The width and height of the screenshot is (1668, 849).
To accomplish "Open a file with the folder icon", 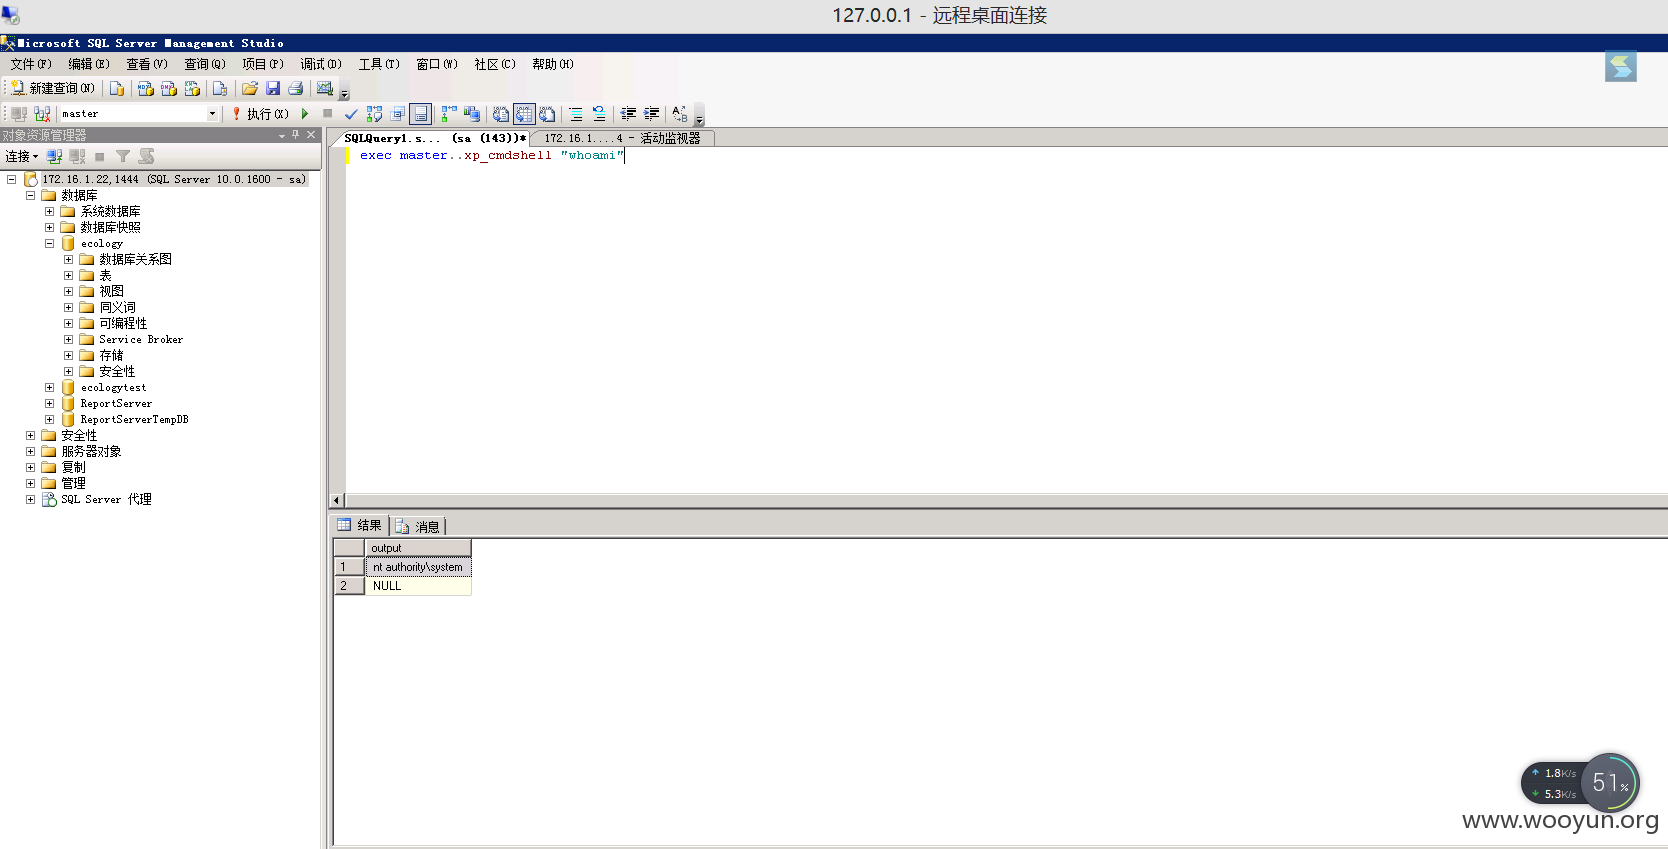I will pyautogui.click(x=250, y=88).
